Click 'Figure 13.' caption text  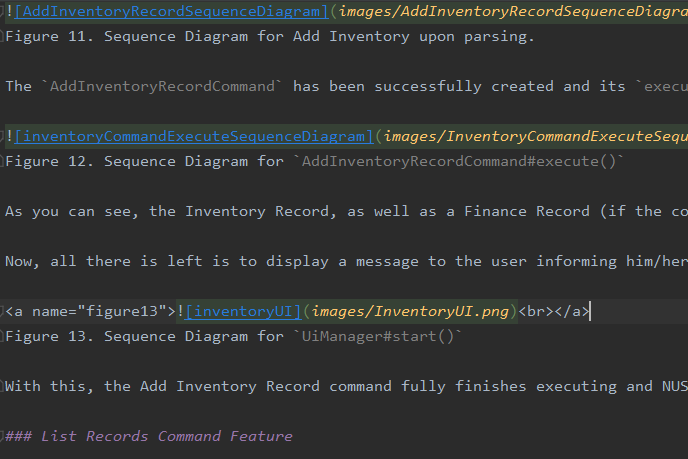(49, 337)
